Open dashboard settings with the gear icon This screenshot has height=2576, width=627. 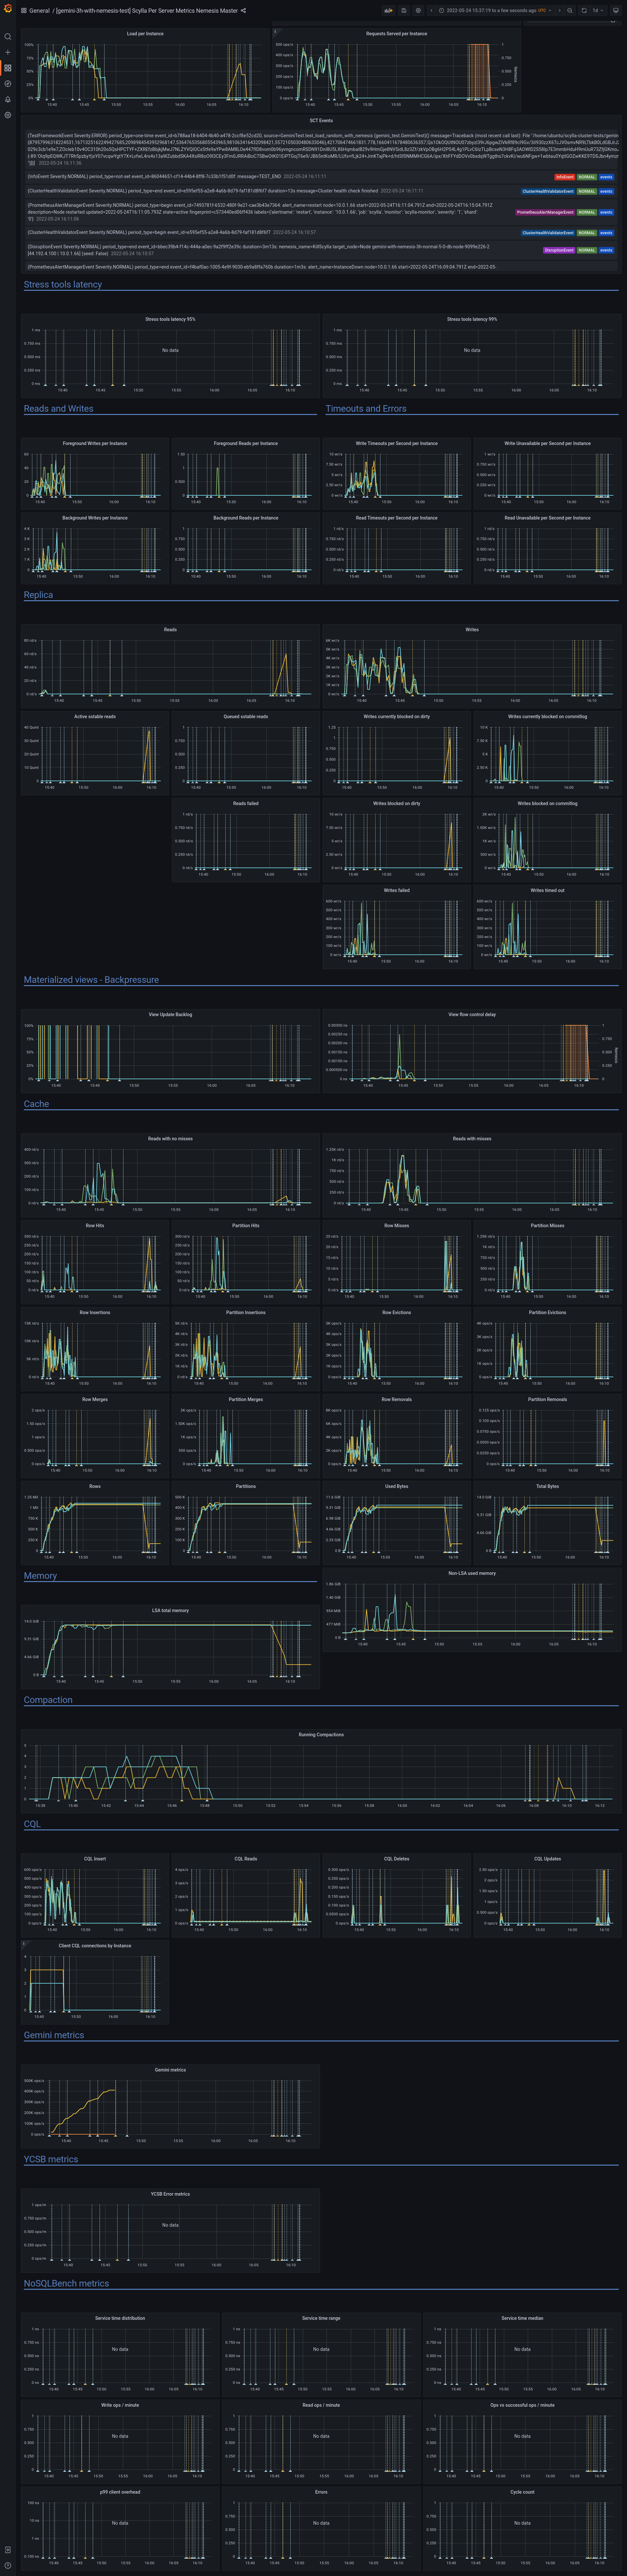pyautogui.click(x=418, y=10)
